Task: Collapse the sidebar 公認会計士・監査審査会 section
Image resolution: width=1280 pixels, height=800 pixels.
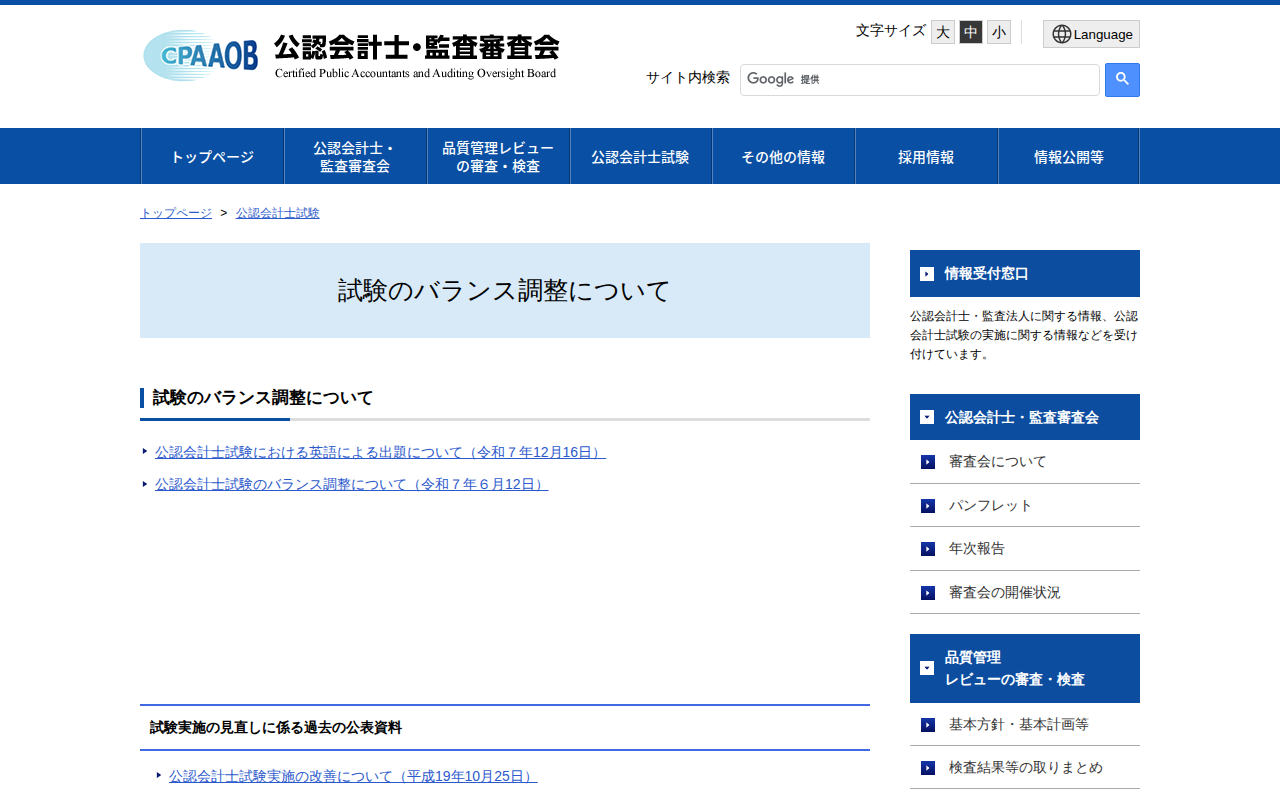Action: (1025, 417)
